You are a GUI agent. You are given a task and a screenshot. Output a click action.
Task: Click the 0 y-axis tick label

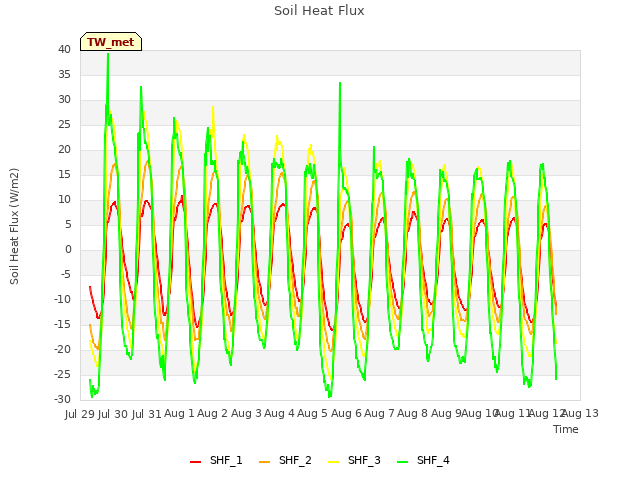68,249
